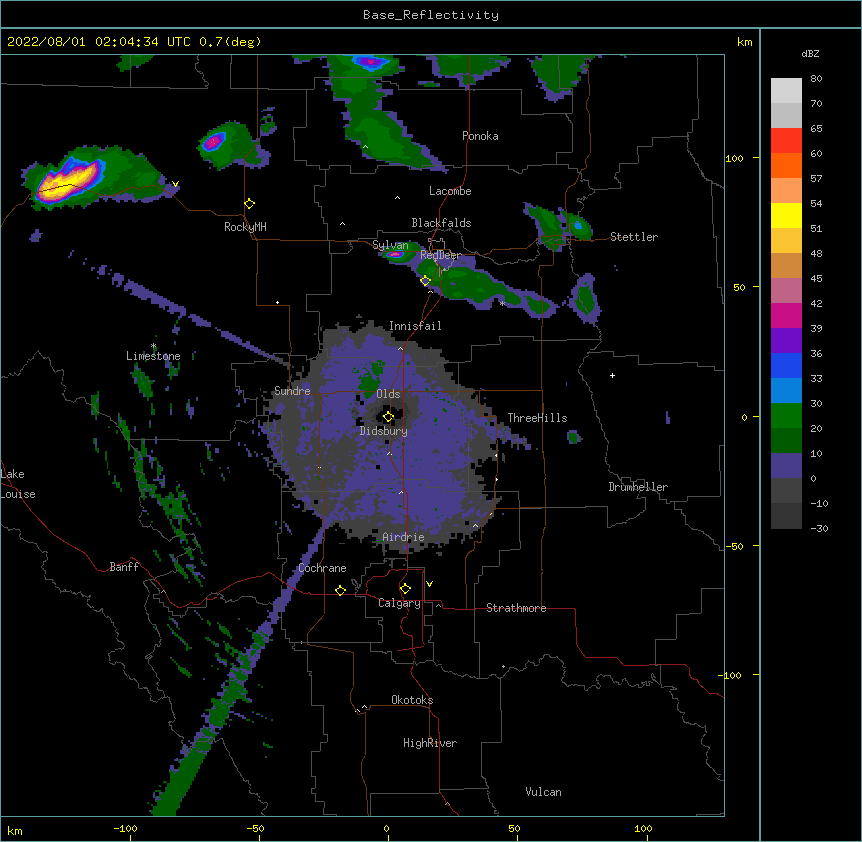The width and height of the screenshot is (862, 842).
Task: Select the Drumheller city label
Action: click(x=638, y=487)
